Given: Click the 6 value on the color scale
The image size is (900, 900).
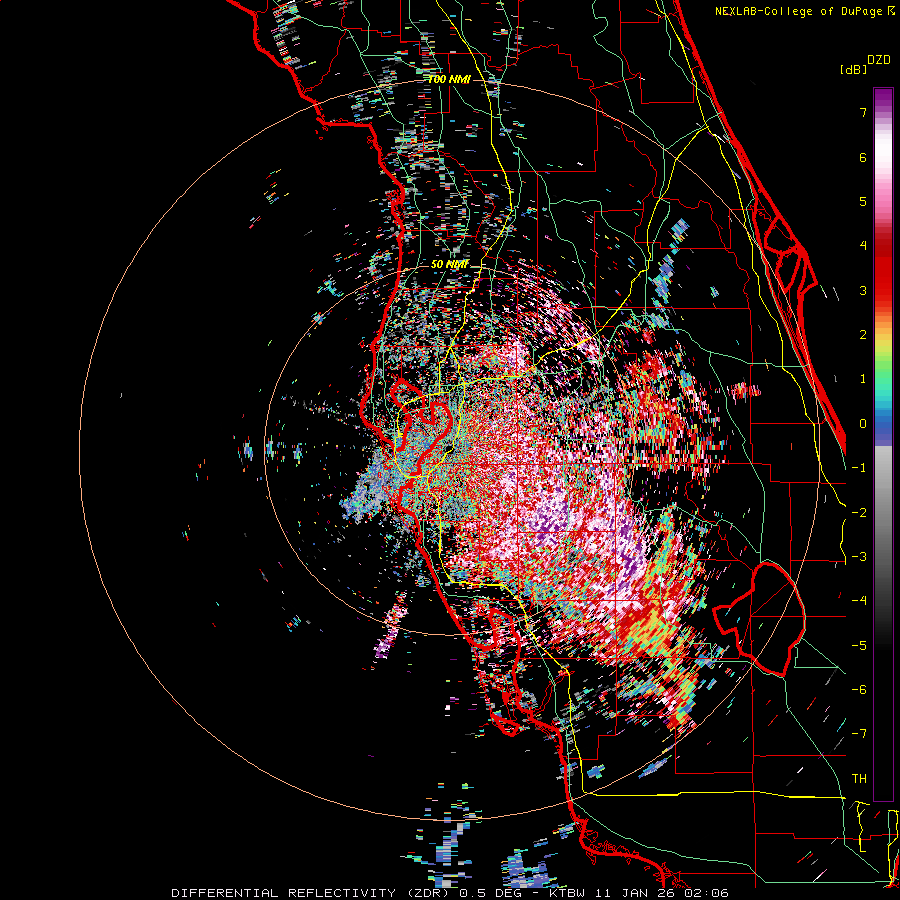Looking at the screenshot, I should (863, 157).
